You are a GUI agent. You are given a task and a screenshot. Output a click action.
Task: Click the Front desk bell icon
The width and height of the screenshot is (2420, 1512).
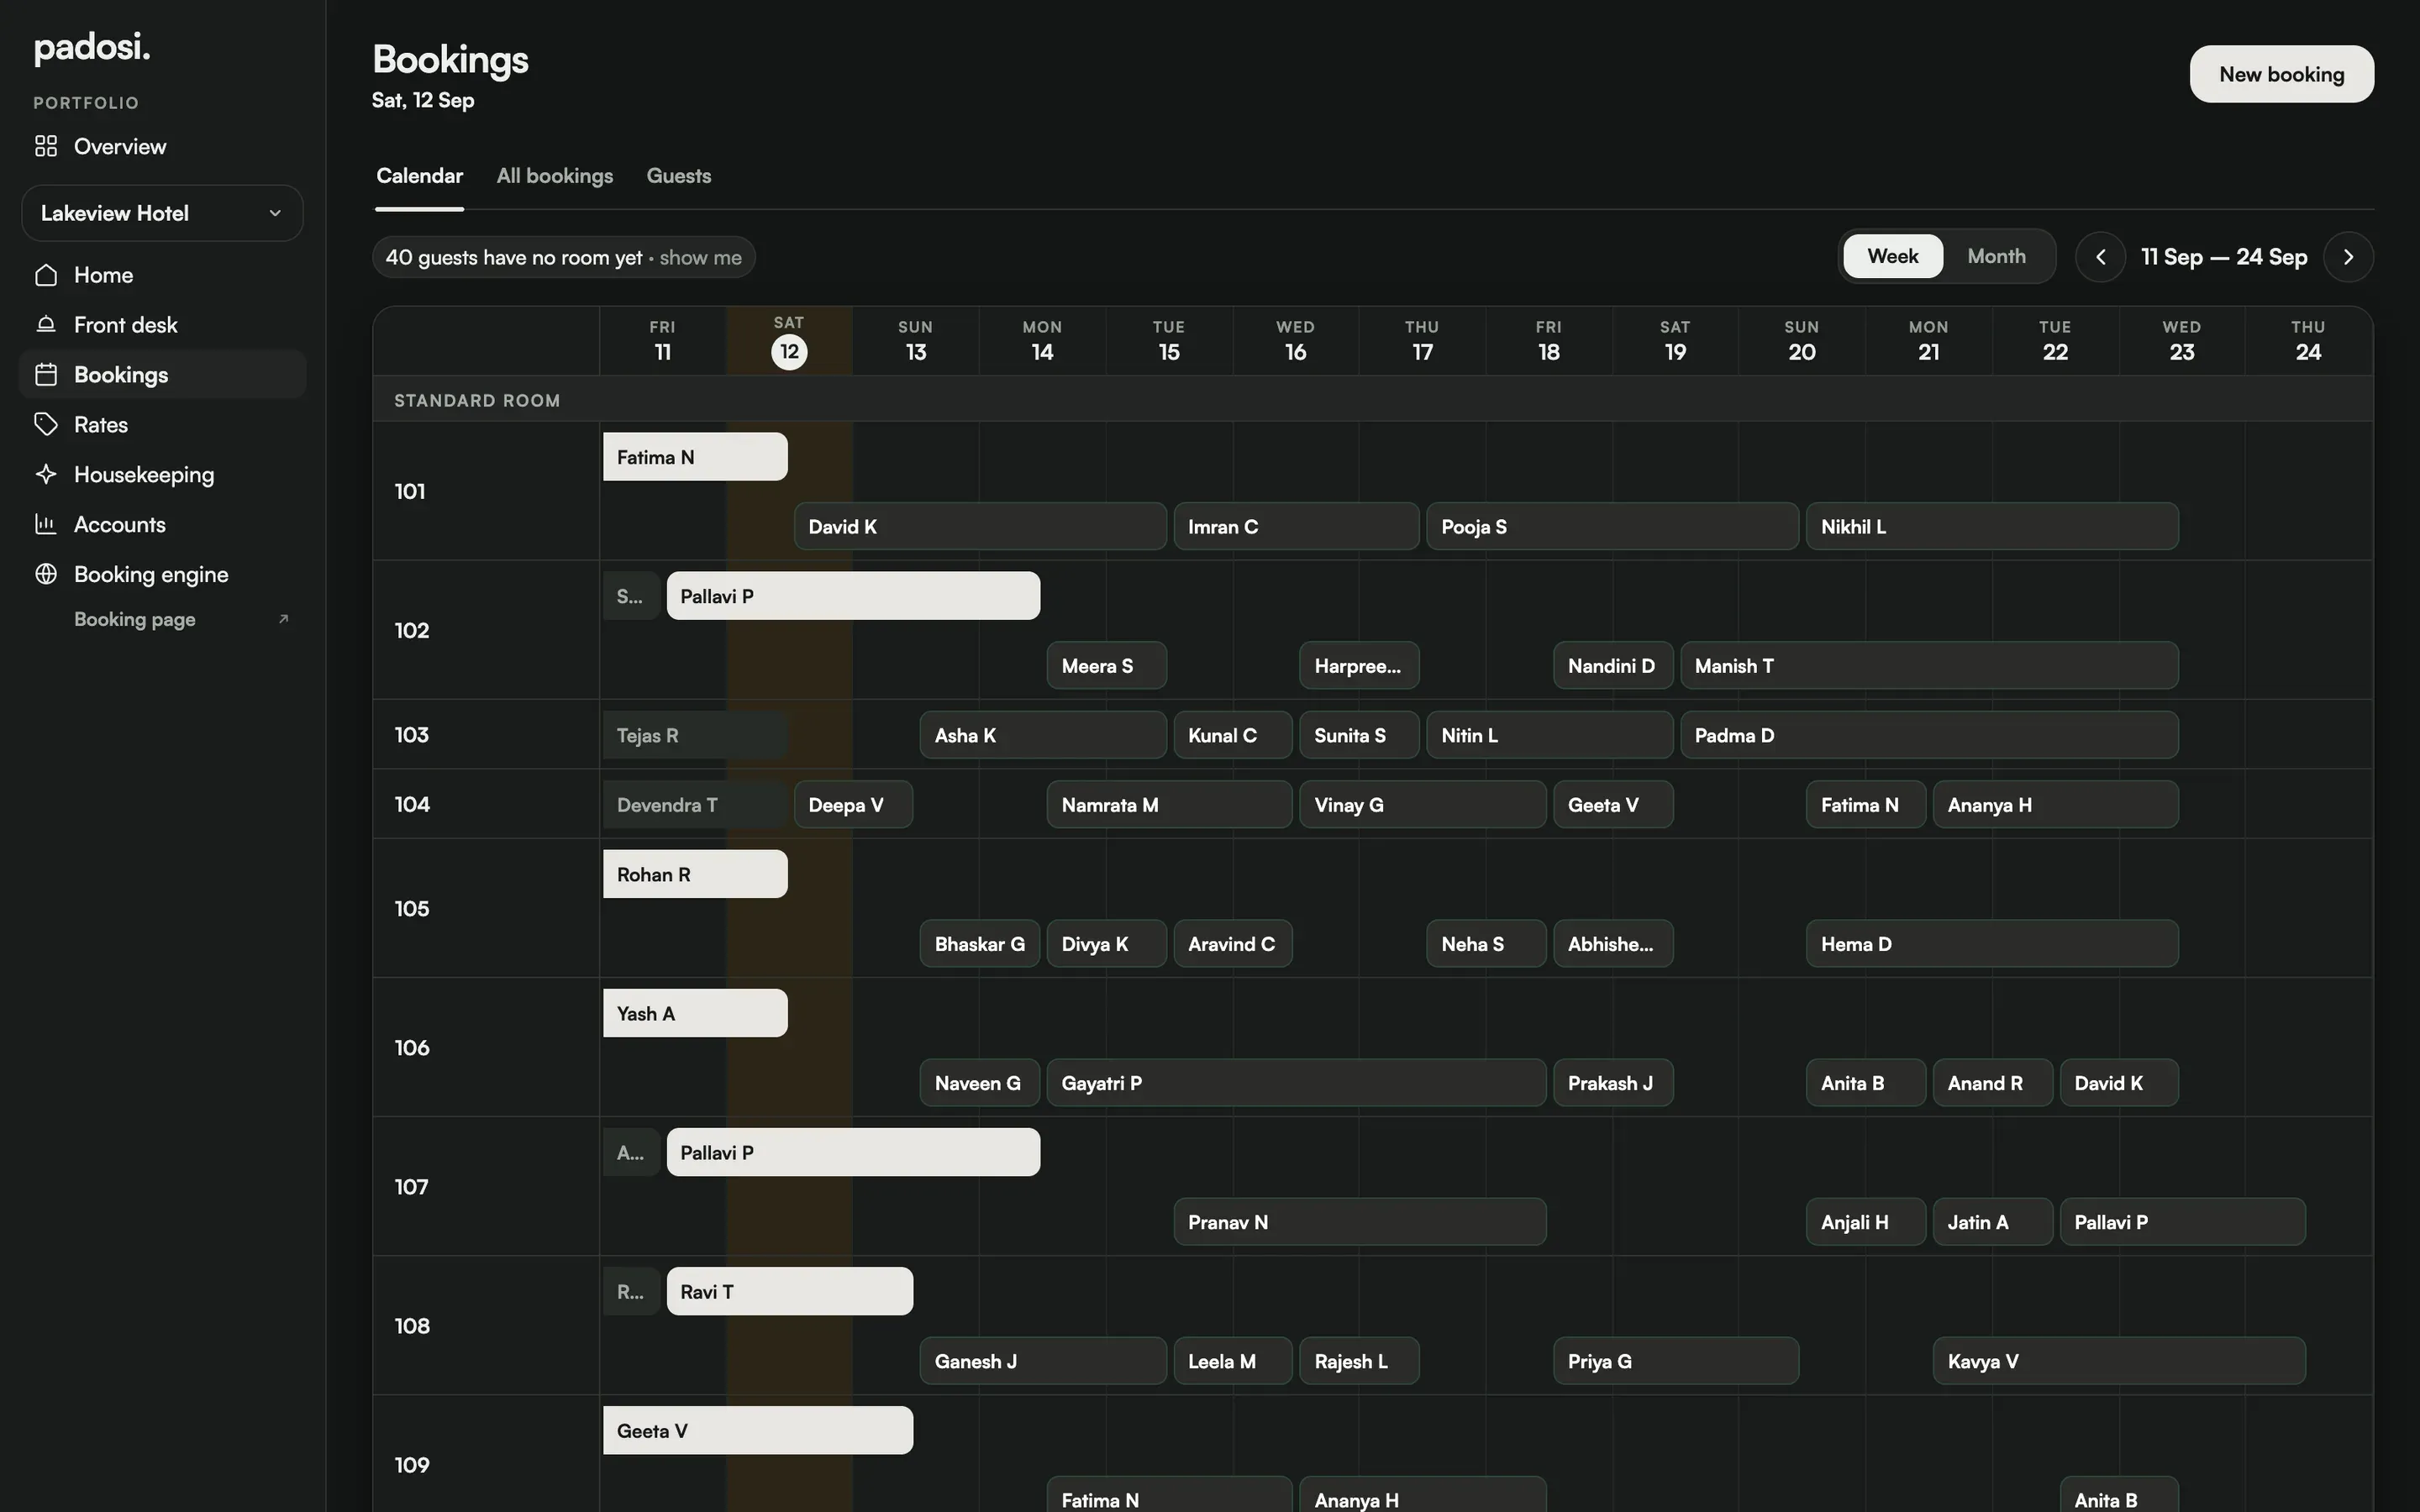(x=46, y=325)
